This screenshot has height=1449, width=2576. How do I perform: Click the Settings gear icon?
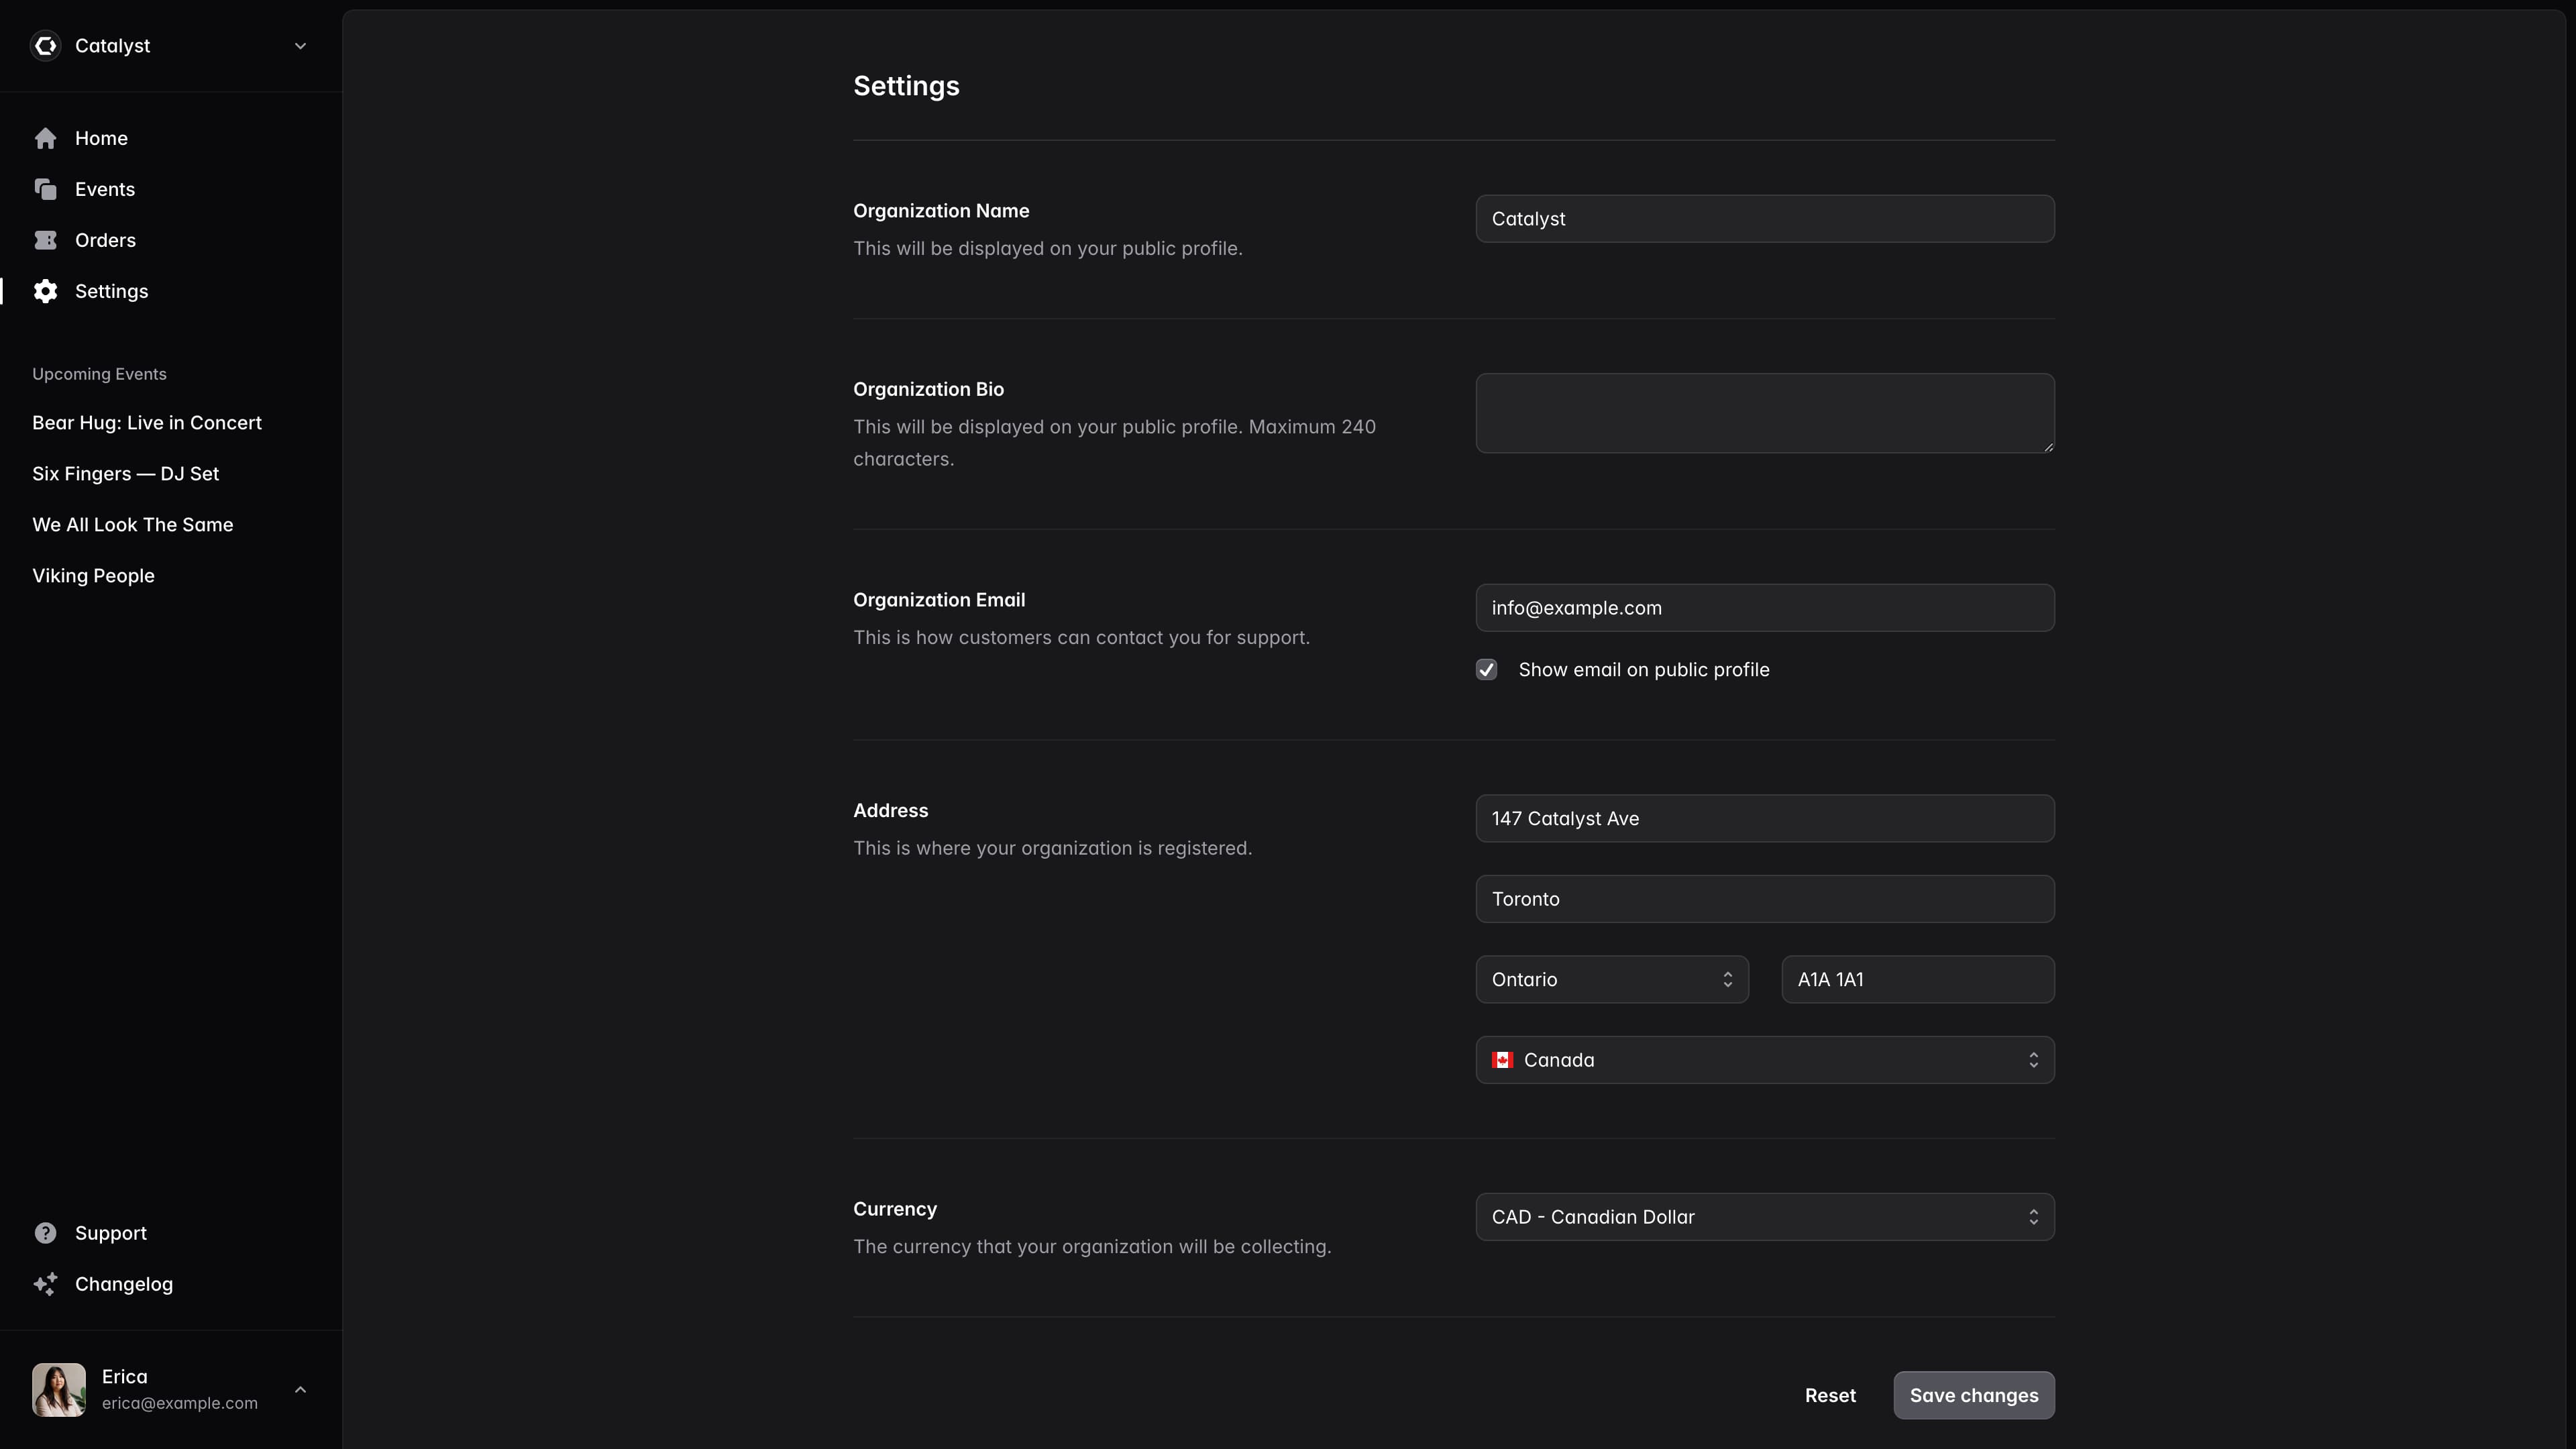pyautogui.click(x=45, y=291)
